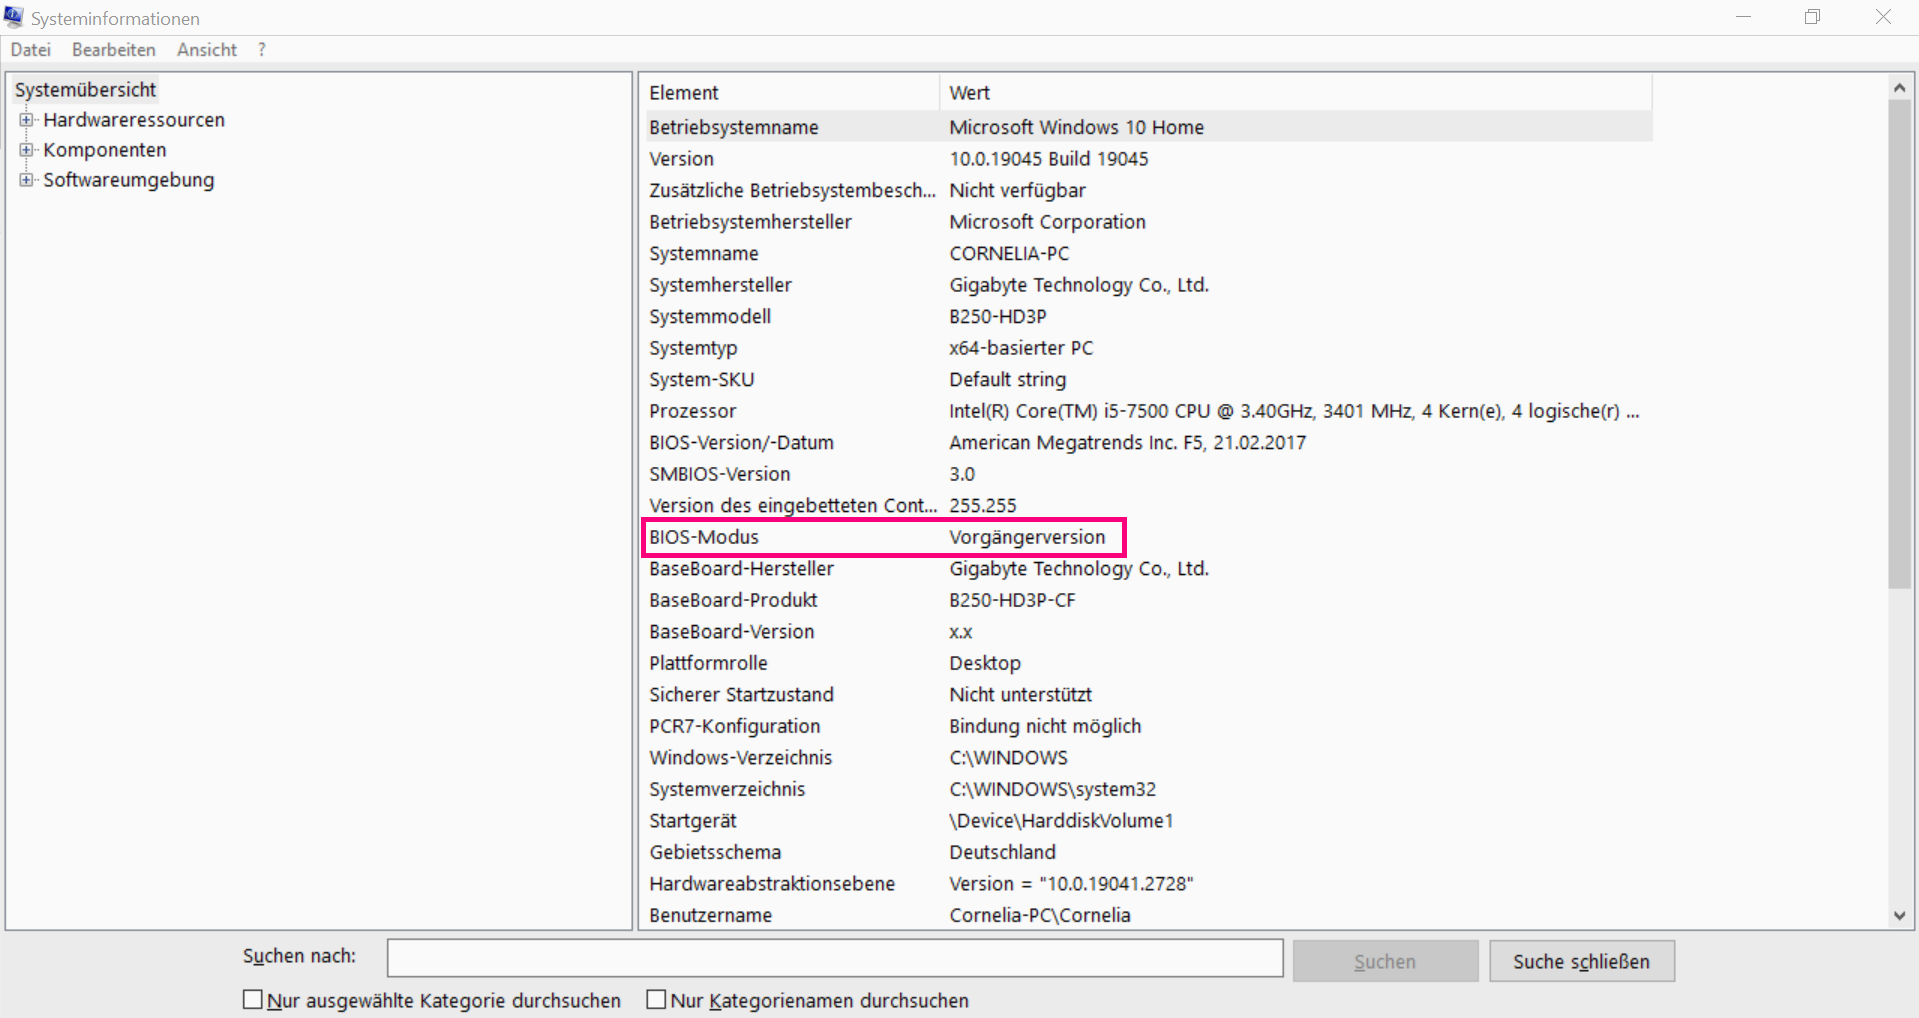Expand the Softwareumgebung tree node

point(26,180)
